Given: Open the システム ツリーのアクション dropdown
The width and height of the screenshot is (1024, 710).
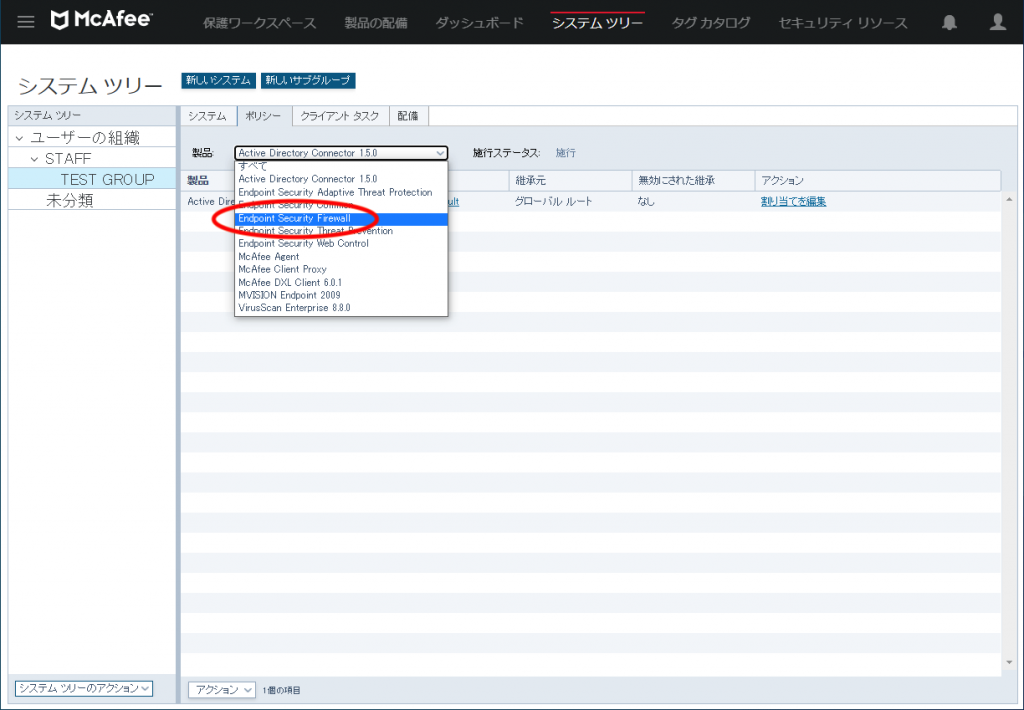Looking at the screenshot, I should [84, 688].
